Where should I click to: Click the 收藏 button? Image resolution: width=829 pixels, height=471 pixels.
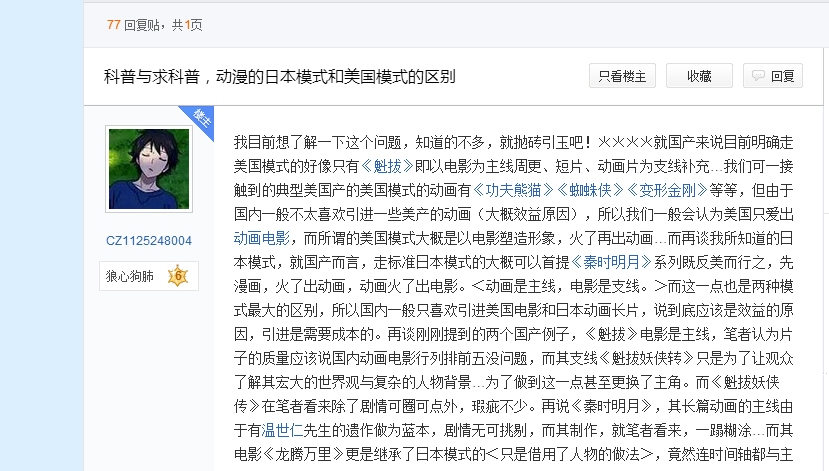[699, 76]
